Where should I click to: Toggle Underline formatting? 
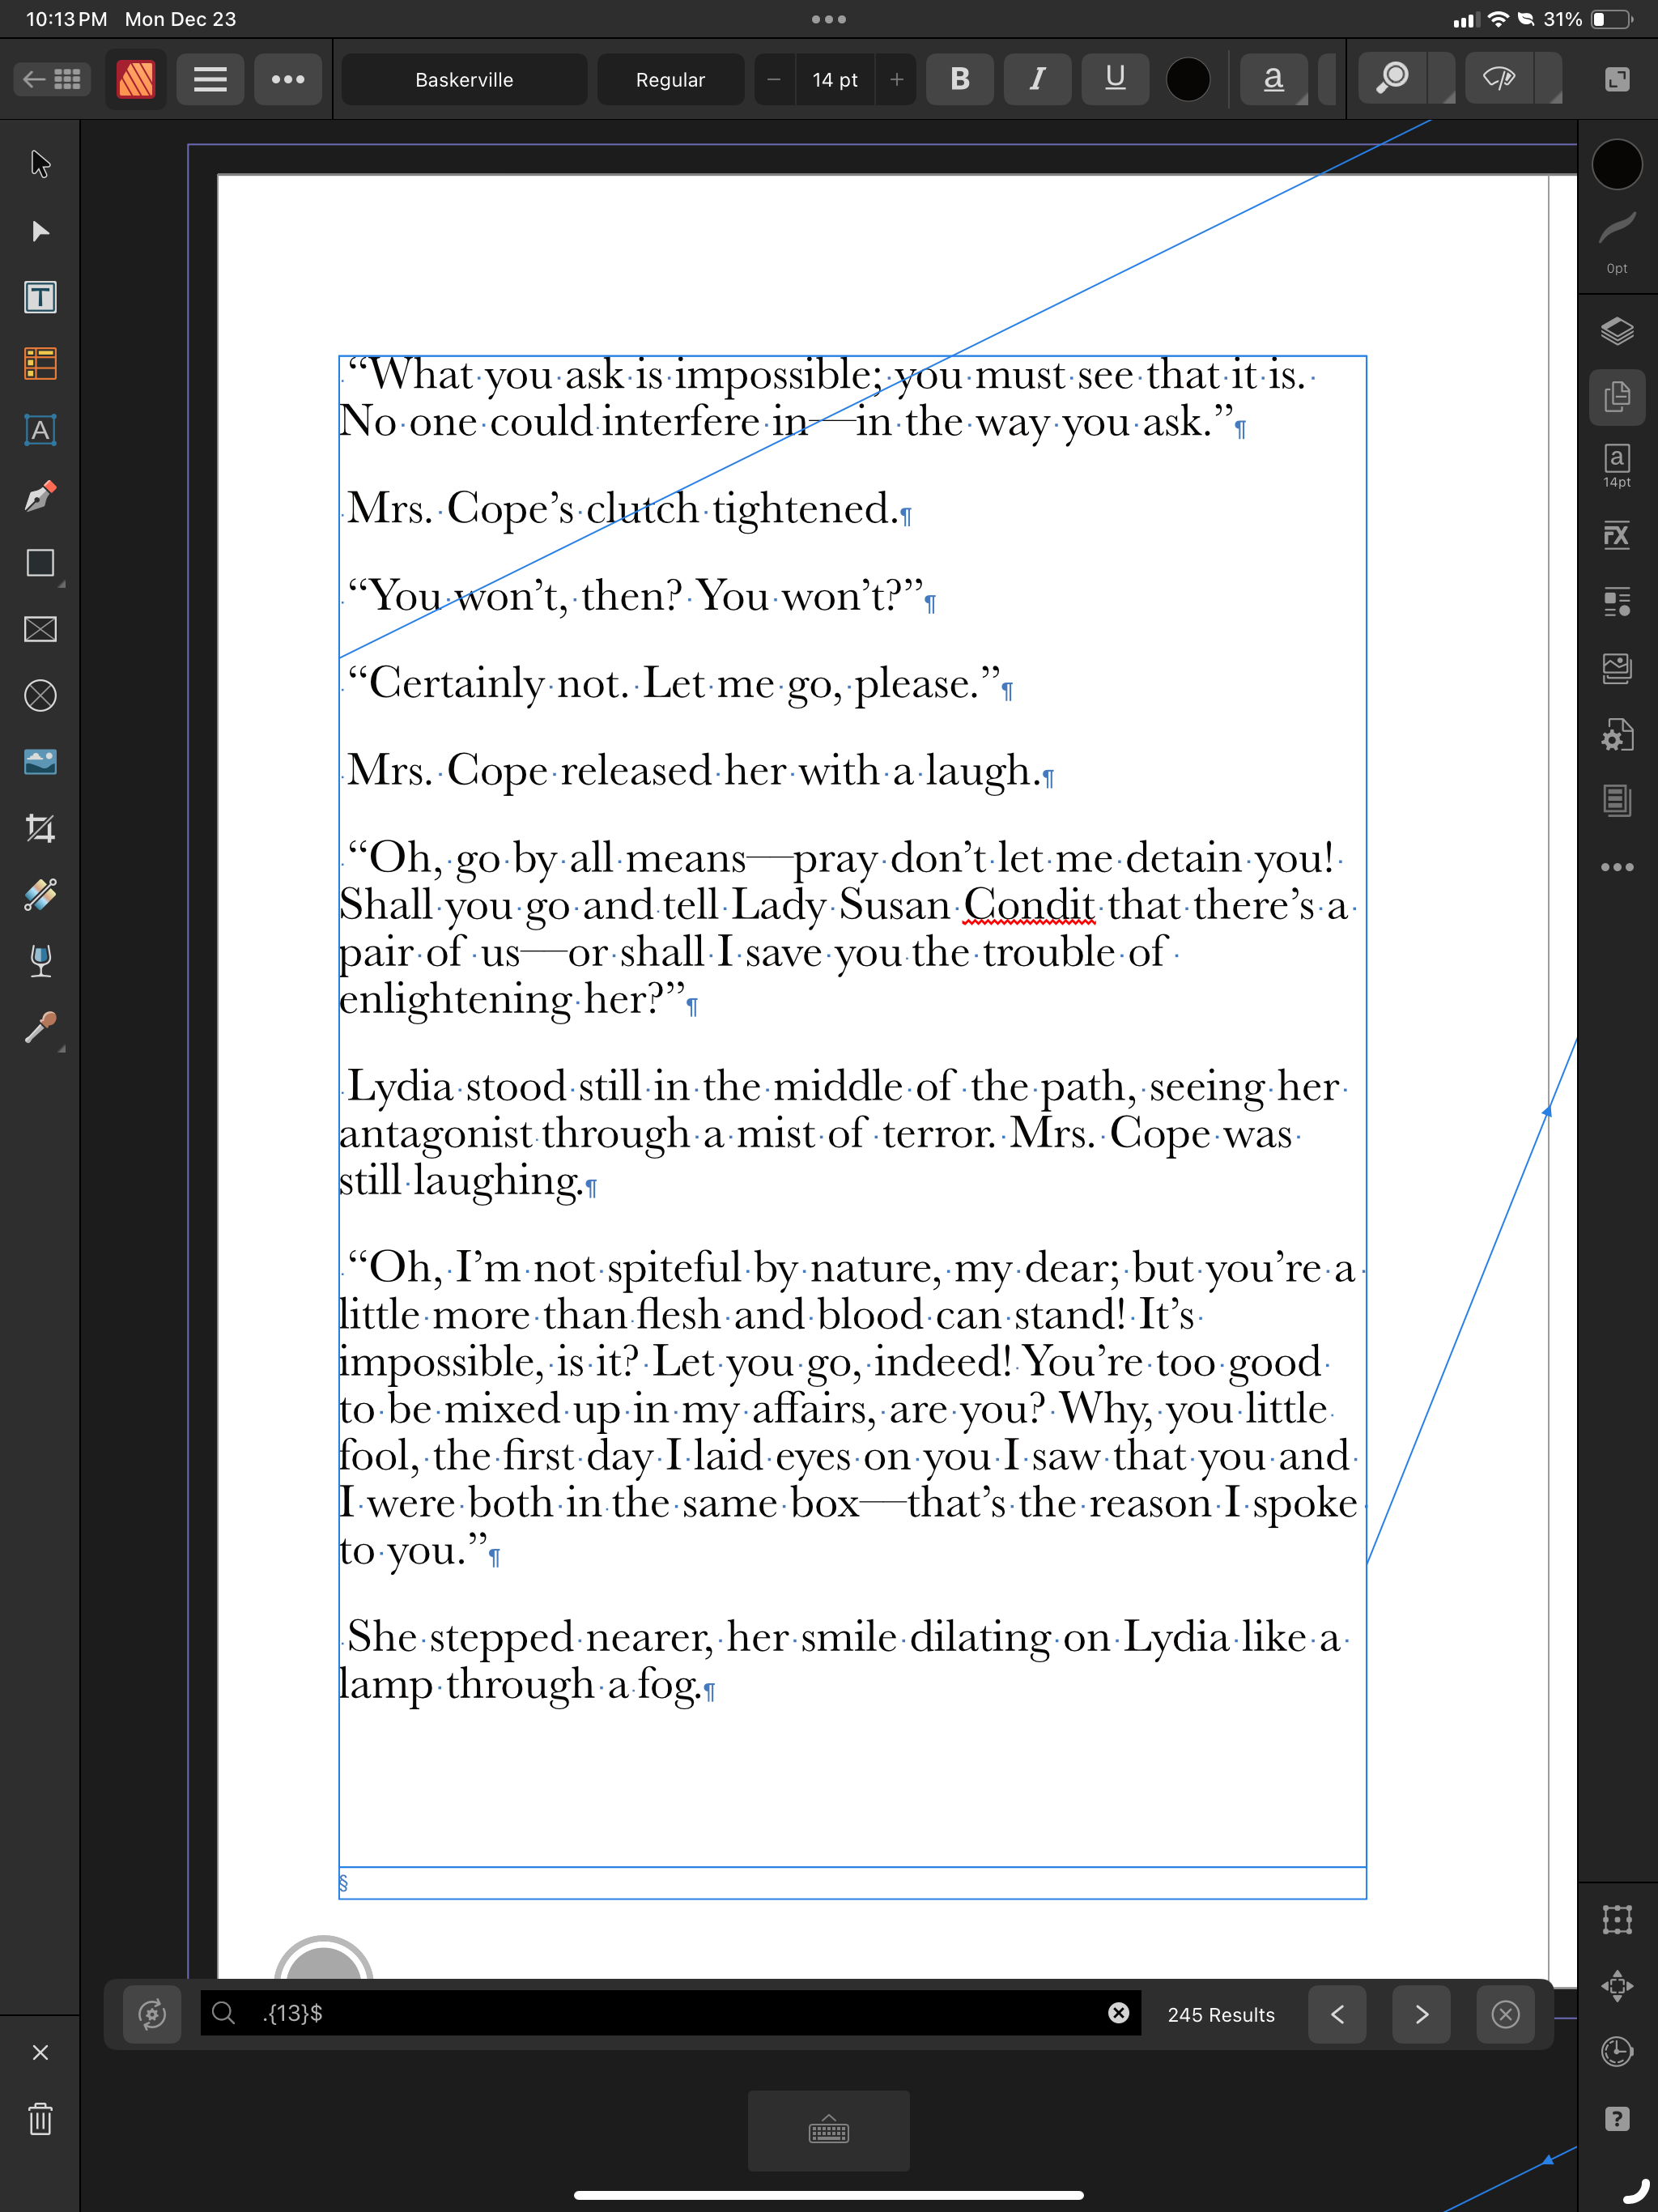1115,79
